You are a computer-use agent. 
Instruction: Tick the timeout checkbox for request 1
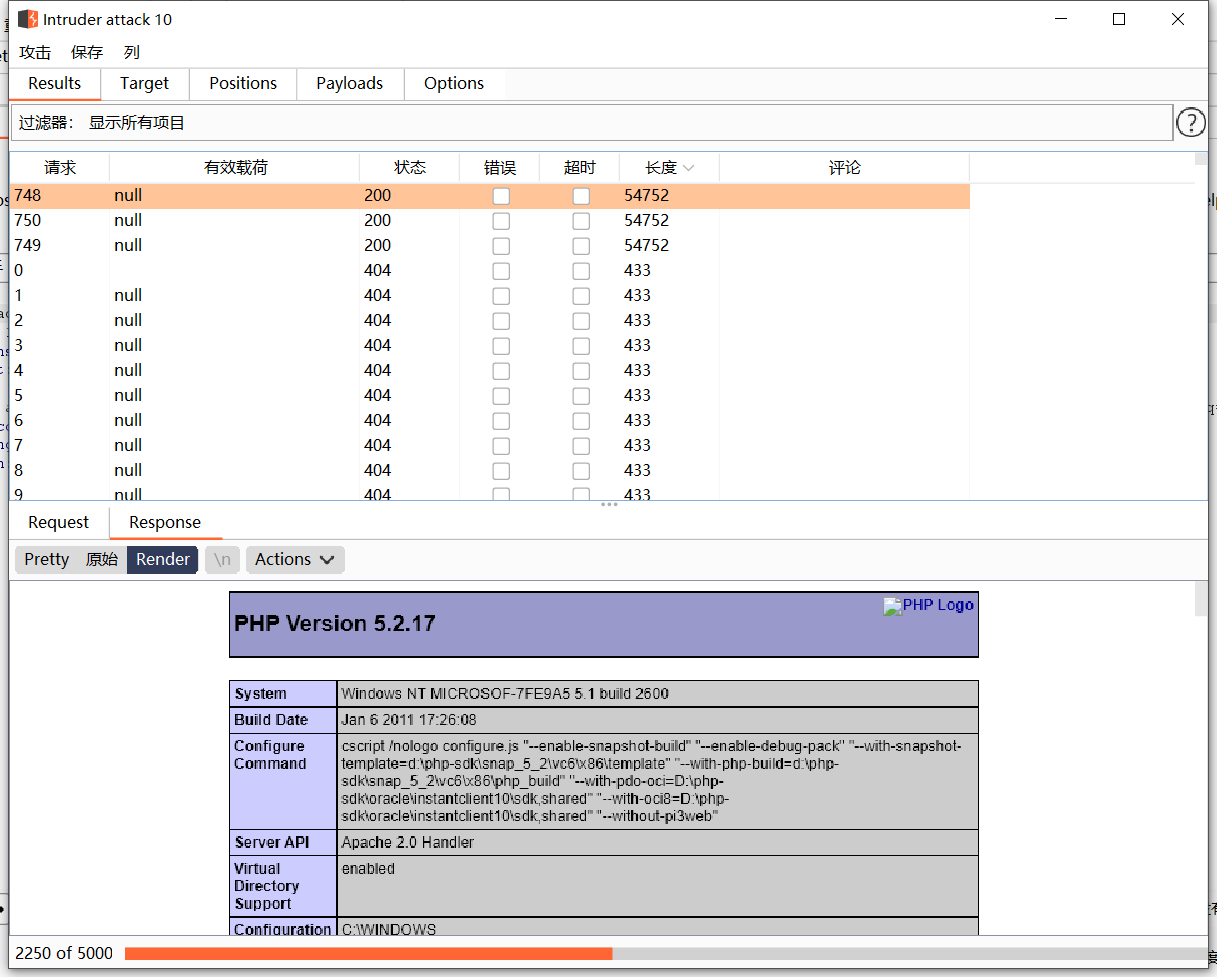click(x=581, y=296)
